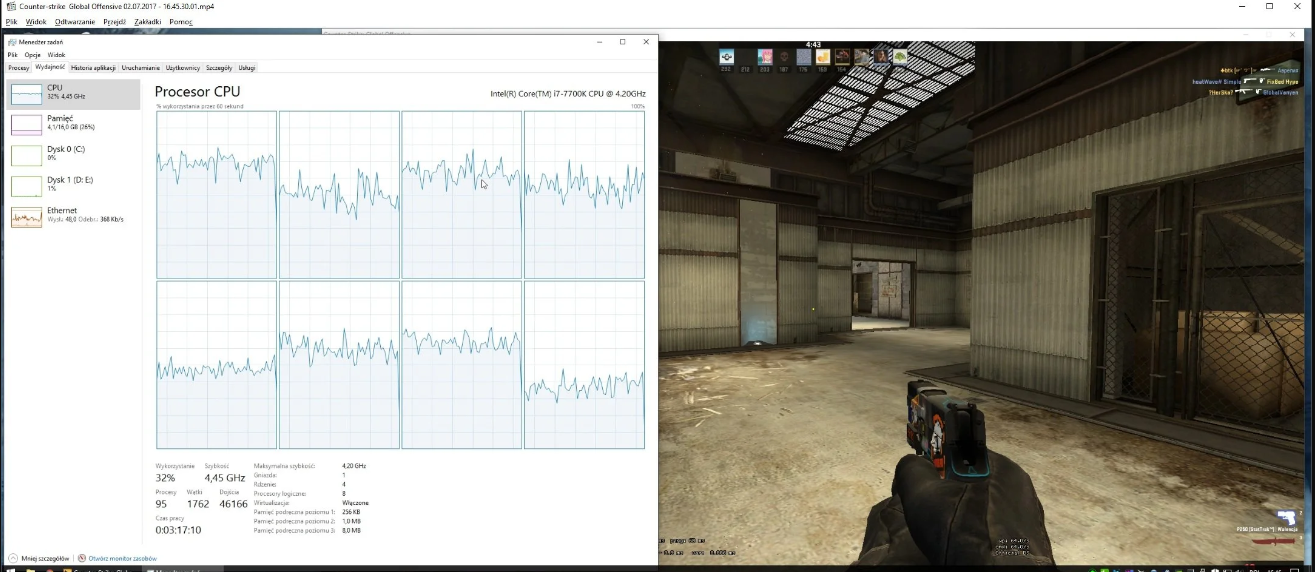Click the top row fourth CPU graph
Screen dimensions: 1315x572
click(x=584, y=195)
